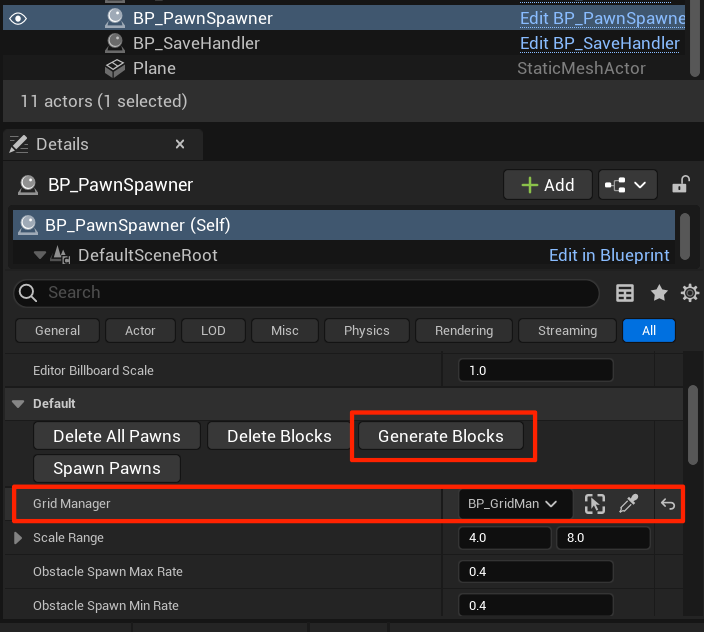
Task: Expand the Scale Range property
Action: point(18,538)
